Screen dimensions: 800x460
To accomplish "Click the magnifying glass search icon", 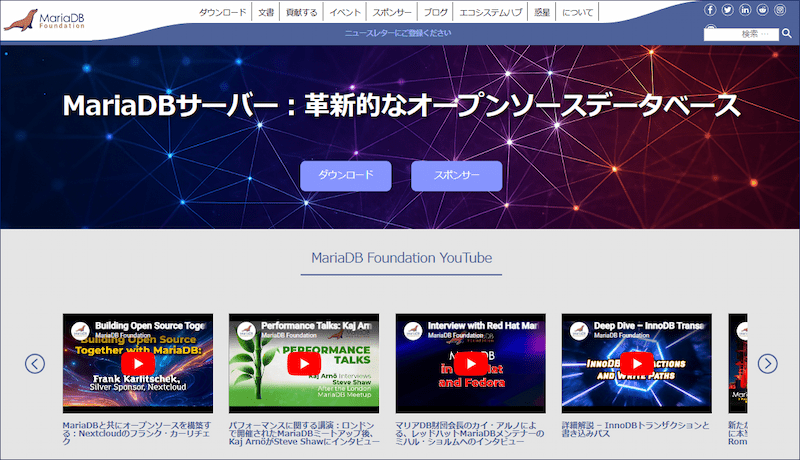I will 787,34.
